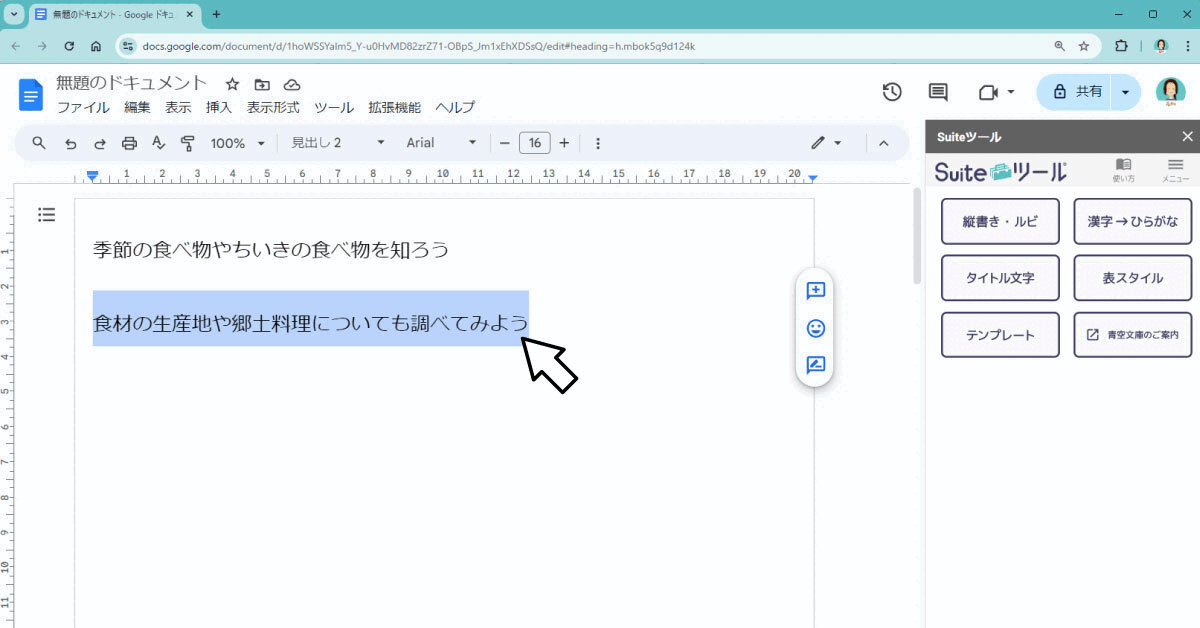Screen dimensions: 1200x628
Task: Add an emoji reaction to selection
Action: tap(815, 328)
